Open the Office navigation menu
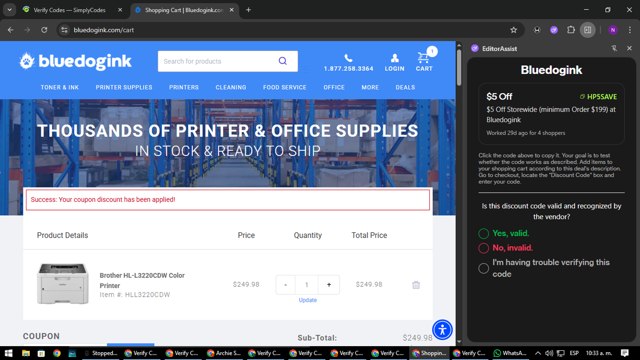The width and height of the screenshot is (640, 360). [x=334, y=87]
